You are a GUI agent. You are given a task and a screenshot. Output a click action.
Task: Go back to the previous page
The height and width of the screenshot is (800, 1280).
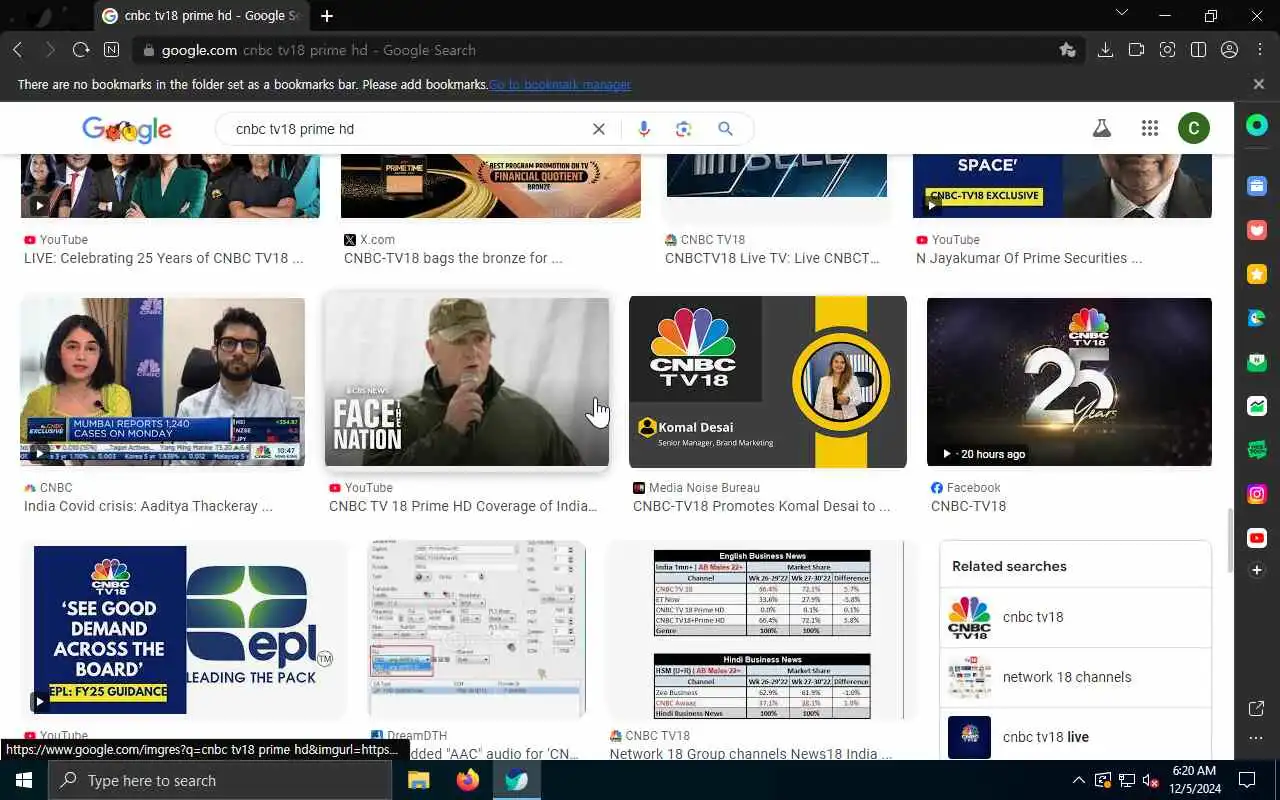[18, 50]
